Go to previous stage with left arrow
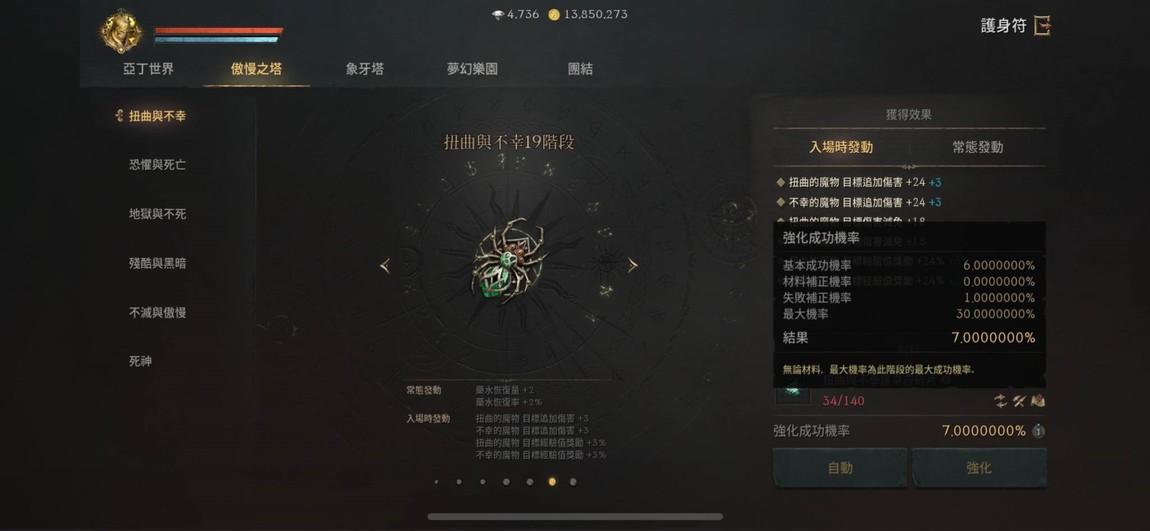The width and height of the screenshot is (1150, 531). coord(385,266)
